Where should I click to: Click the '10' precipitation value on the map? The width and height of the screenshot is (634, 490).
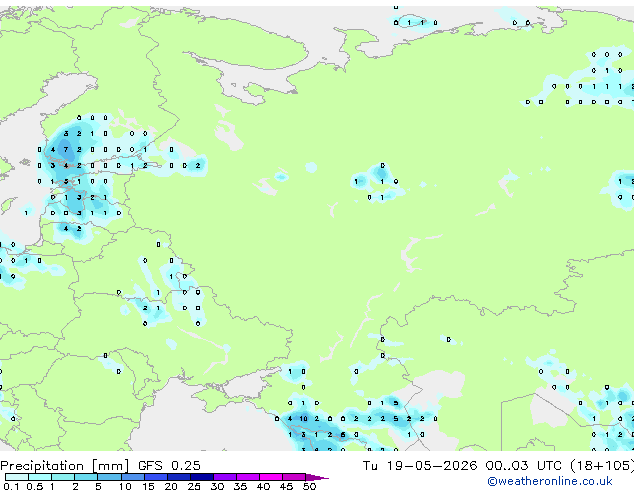point(303,418)
